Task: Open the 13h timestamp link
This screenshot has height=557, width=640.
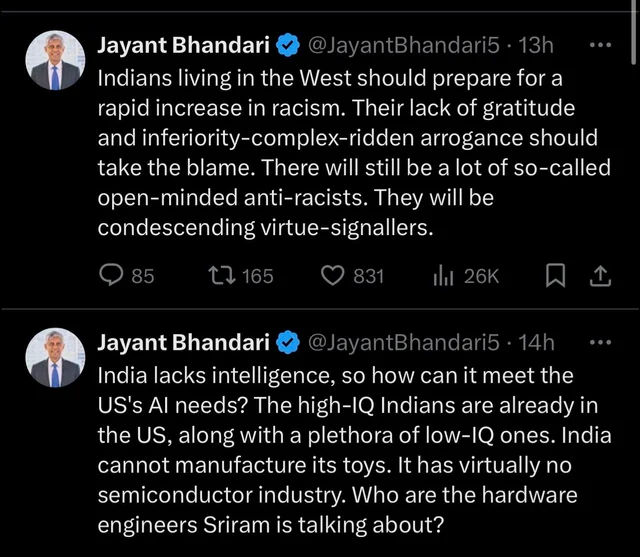Action: point(535,45)
